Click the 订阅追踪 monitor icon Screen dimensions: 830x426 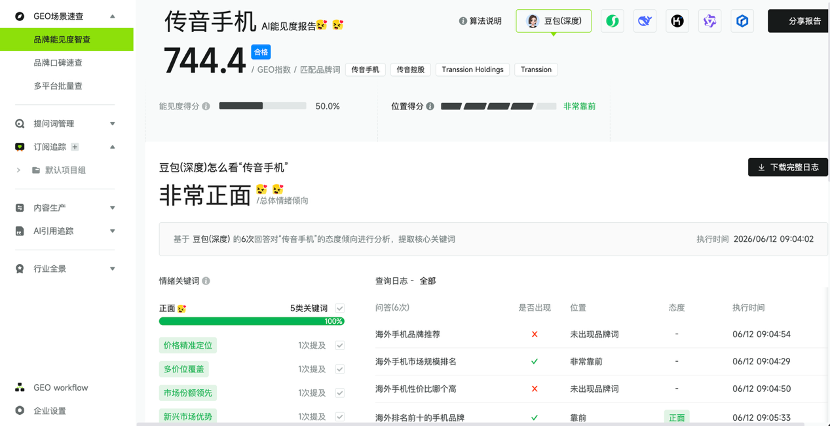click(x=20, y=147)
